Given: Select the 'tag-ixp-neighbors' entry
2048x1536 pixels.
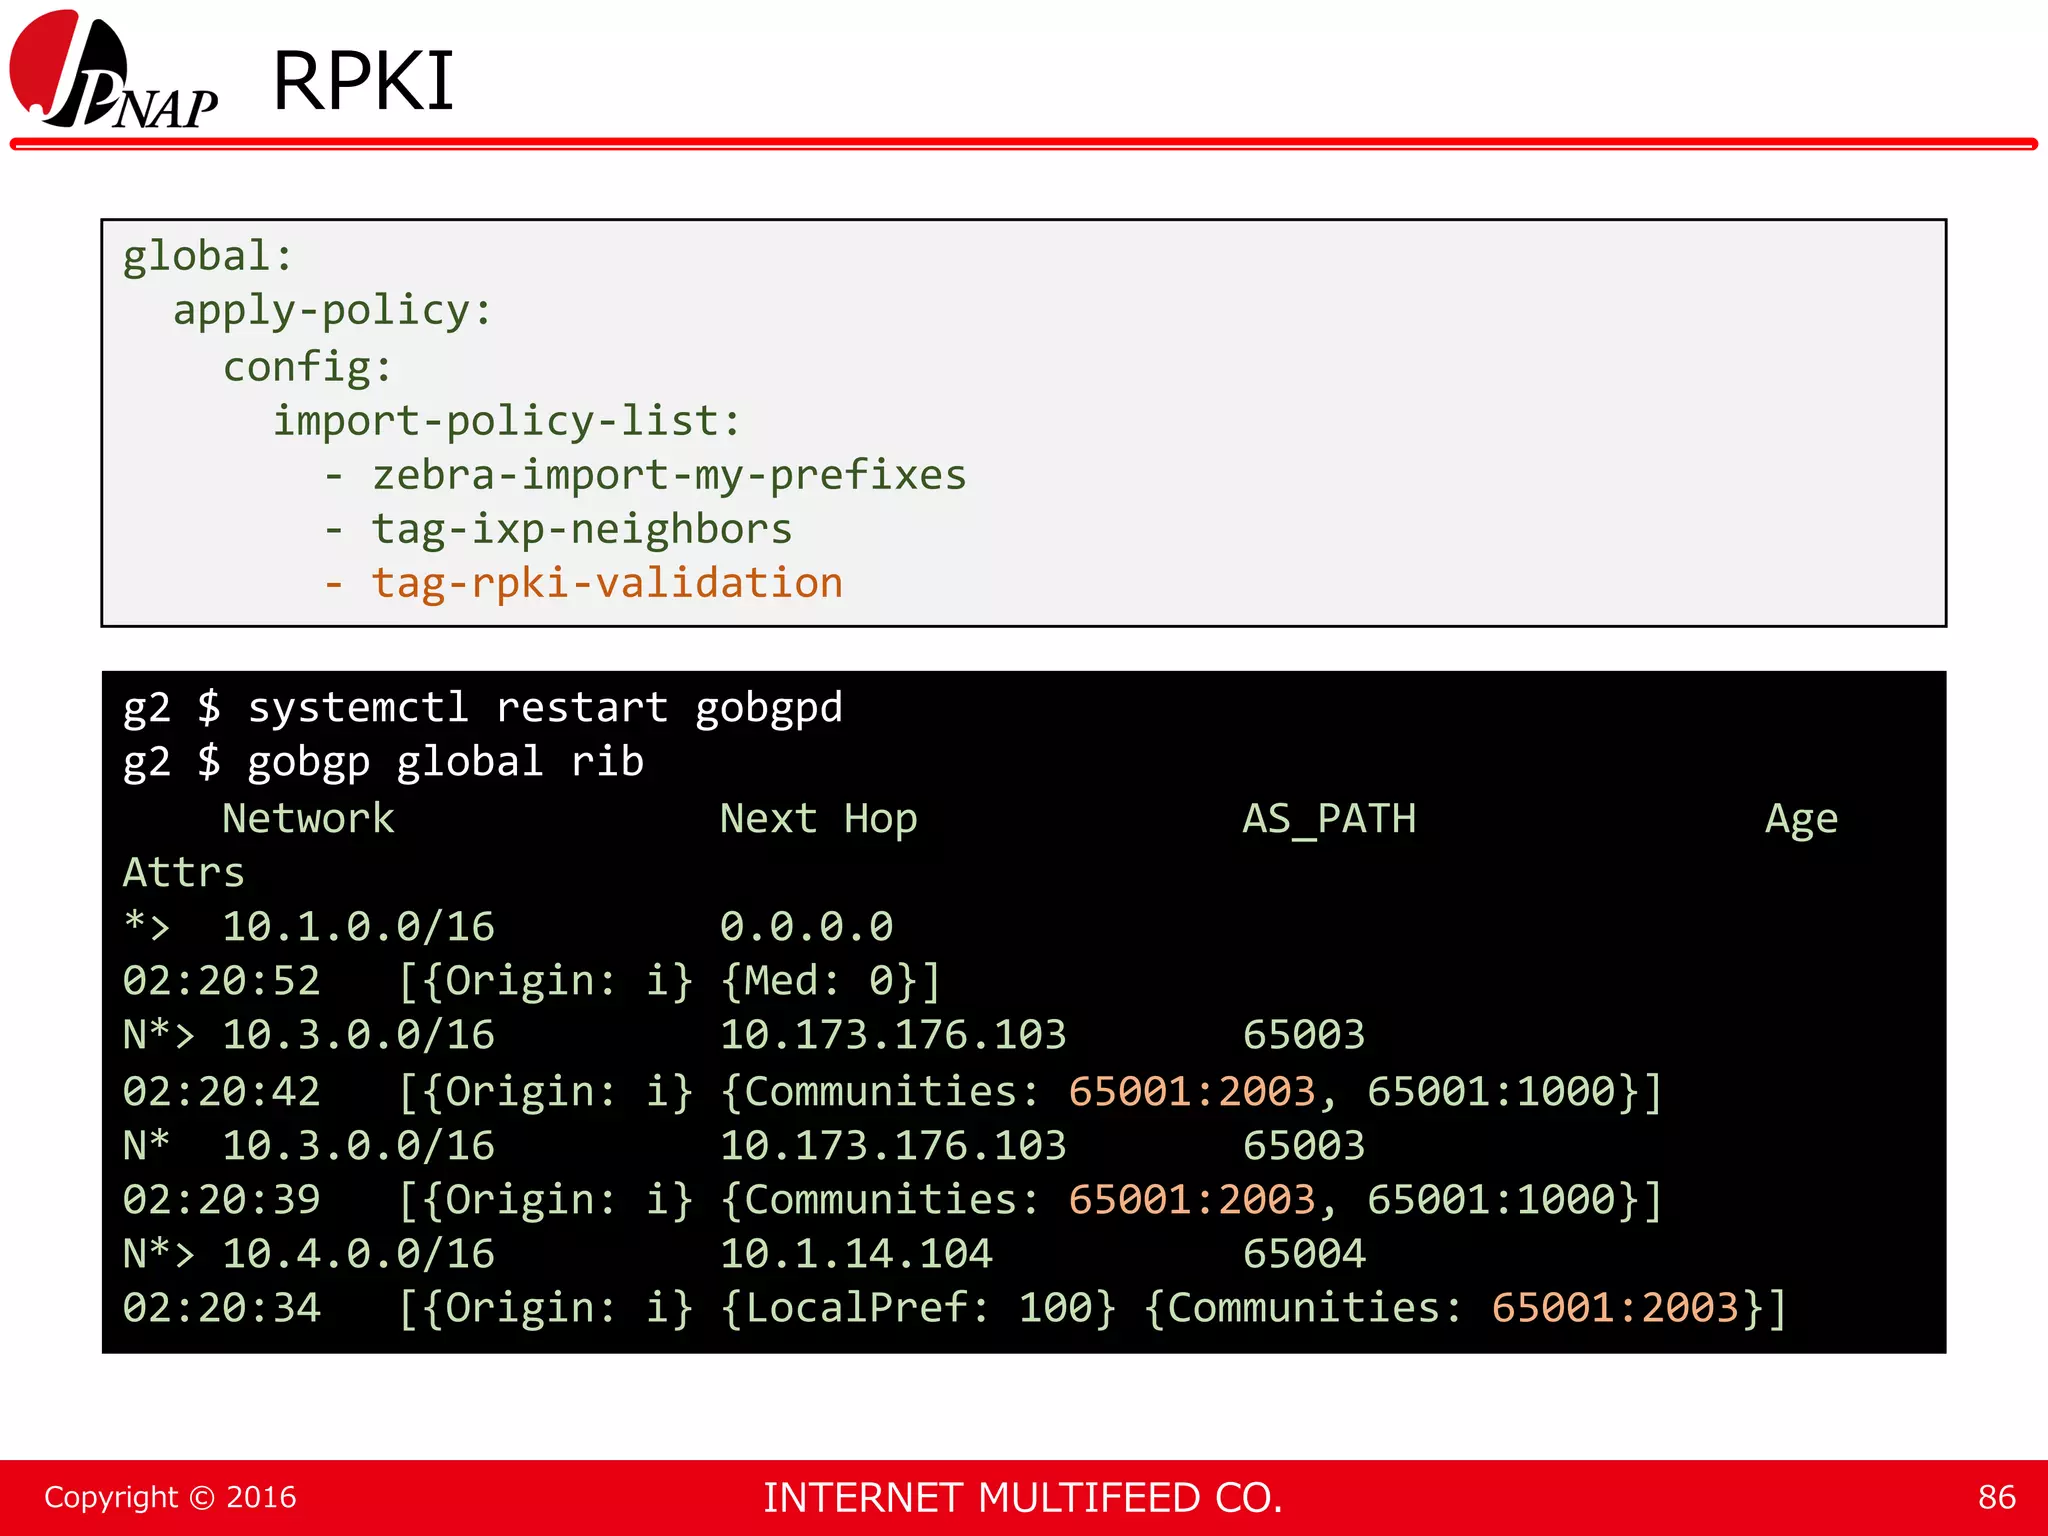Looking at the screenshot, I should (582, 529).
